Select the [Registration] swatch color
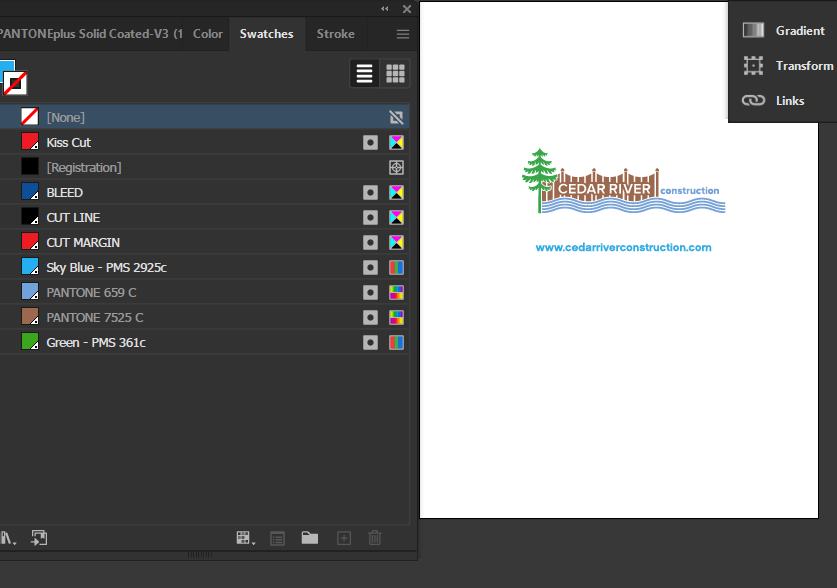Viewport: 837px width, 588px height. tap(30, 167)
